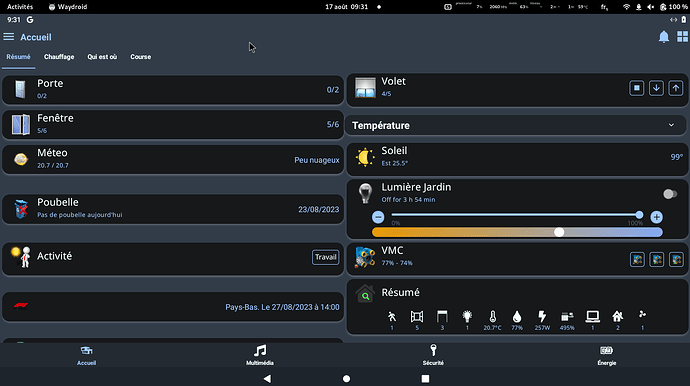Viewport: 690px width, 386px height.
Task: Open the hamburger menu beside Accueil
Action: pyautogui.click(x=9, y=37)
